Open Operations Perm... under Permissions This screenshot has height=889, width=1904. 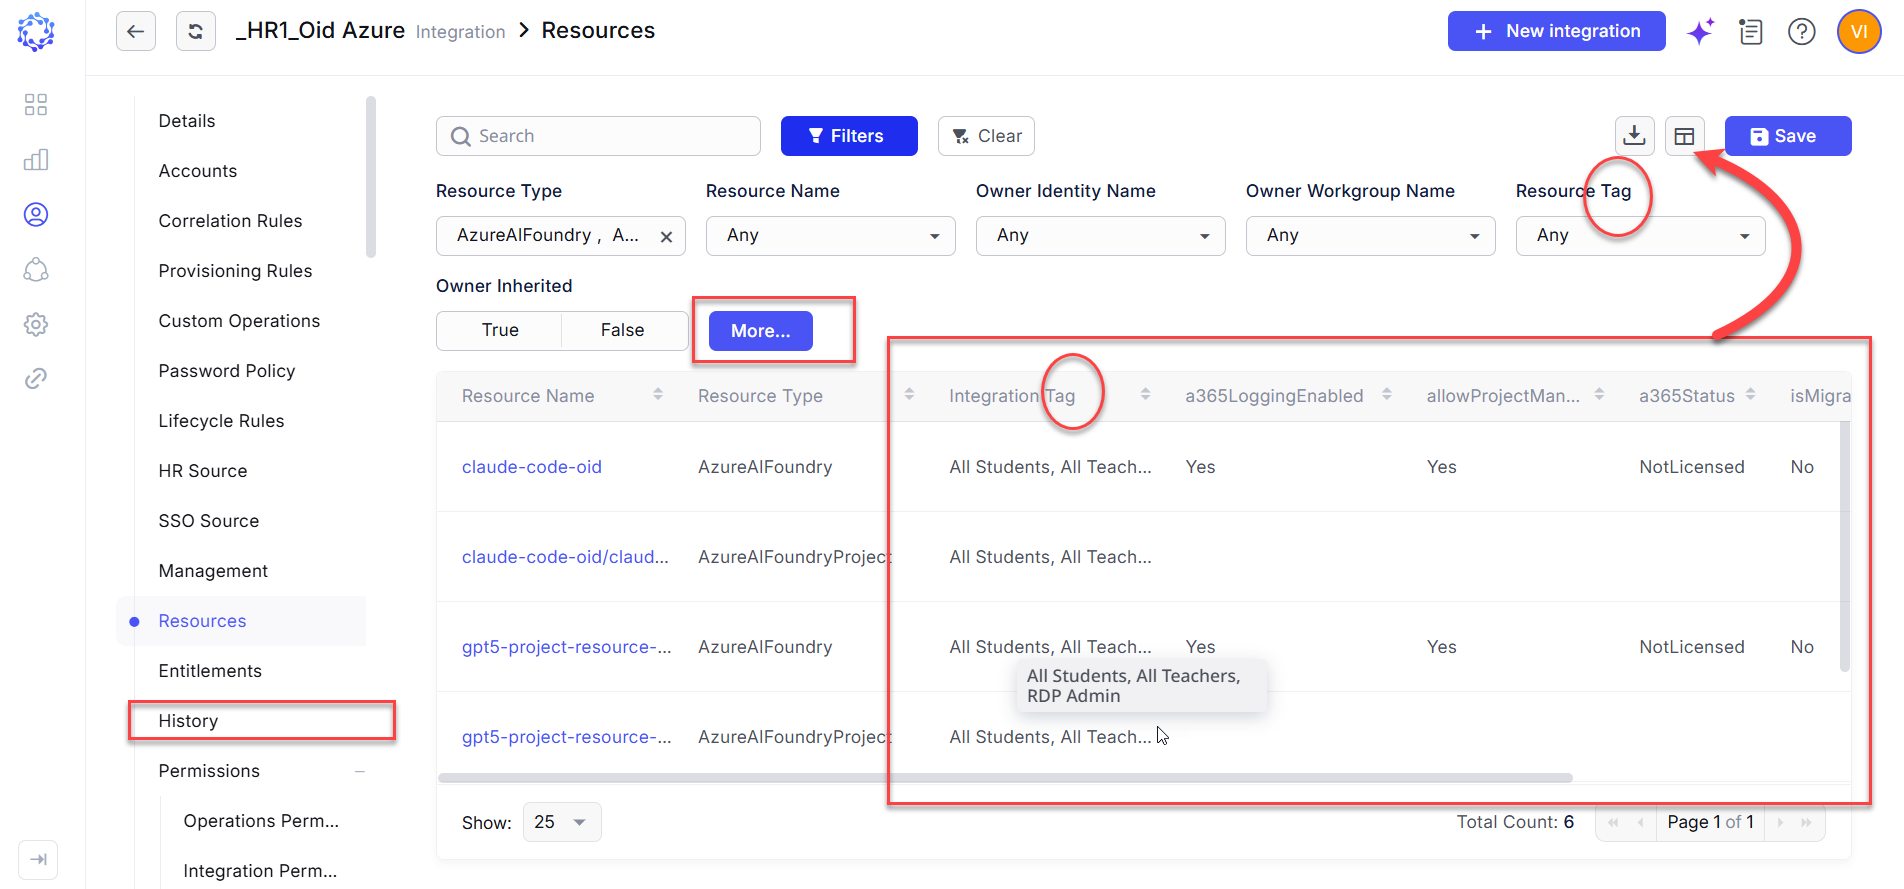[261, 821]
